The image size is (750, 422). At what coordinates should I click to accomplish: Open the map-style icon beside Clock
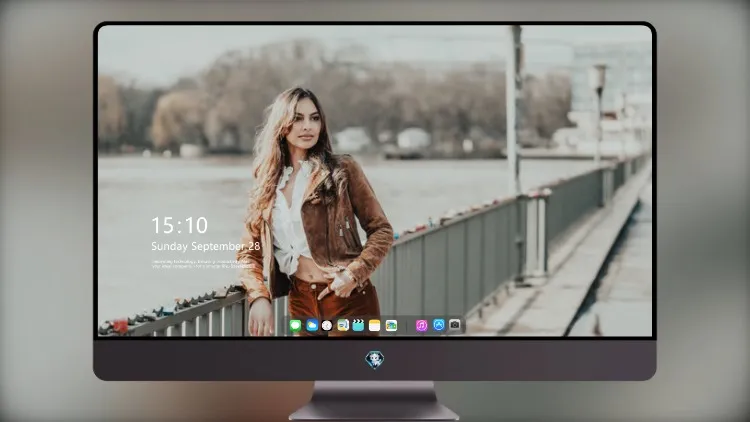click(x=342, y=326)
